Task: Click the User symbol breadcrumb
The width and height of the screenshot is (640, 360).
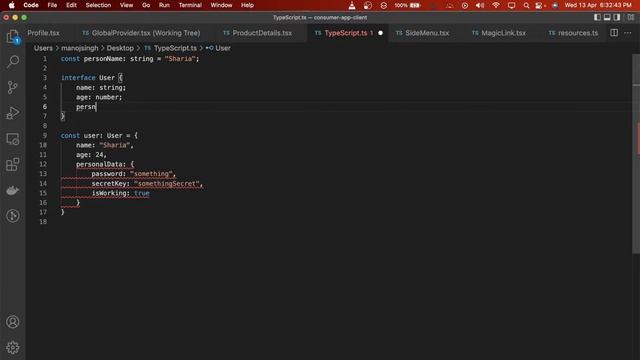Action: click(x=218, y=48)
